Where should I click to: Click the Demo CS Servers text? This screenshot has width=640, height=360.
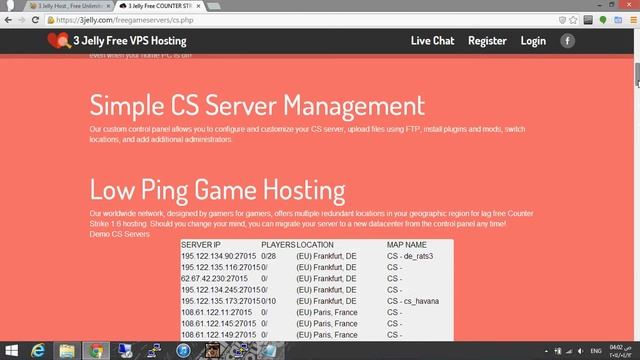[120, 234]
